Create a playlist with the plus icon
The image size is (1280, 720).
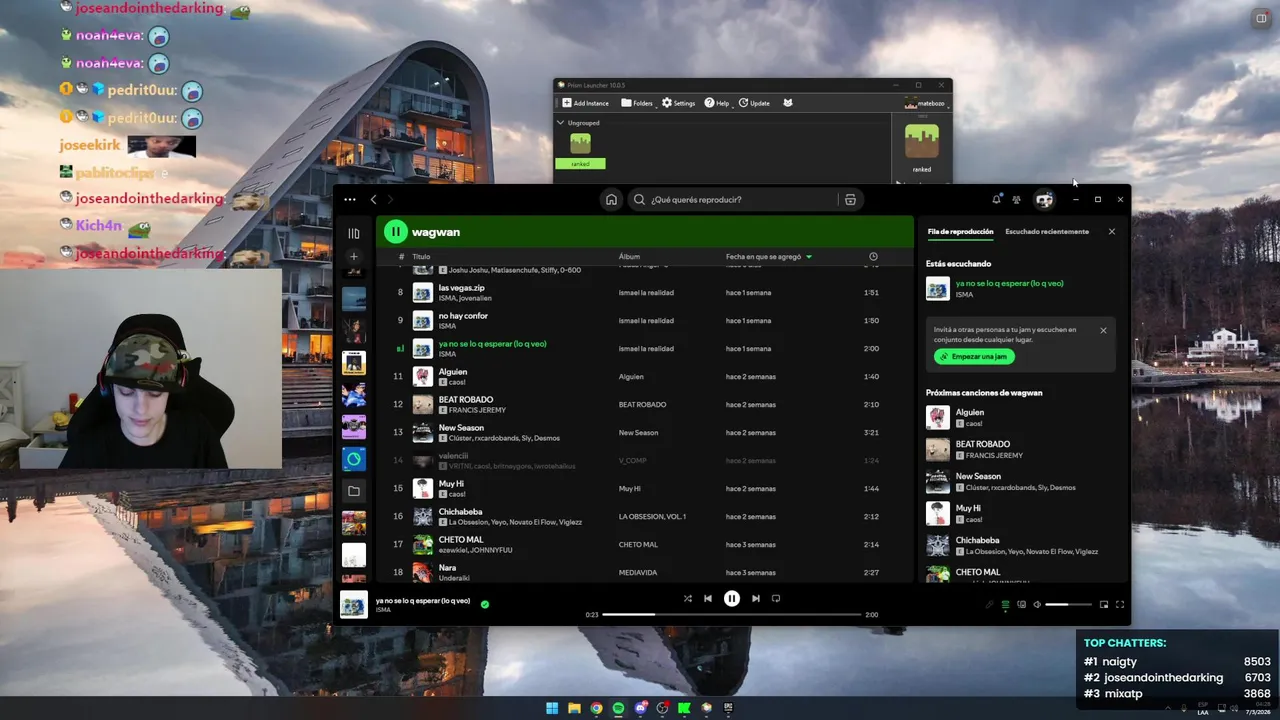[353, 256]
